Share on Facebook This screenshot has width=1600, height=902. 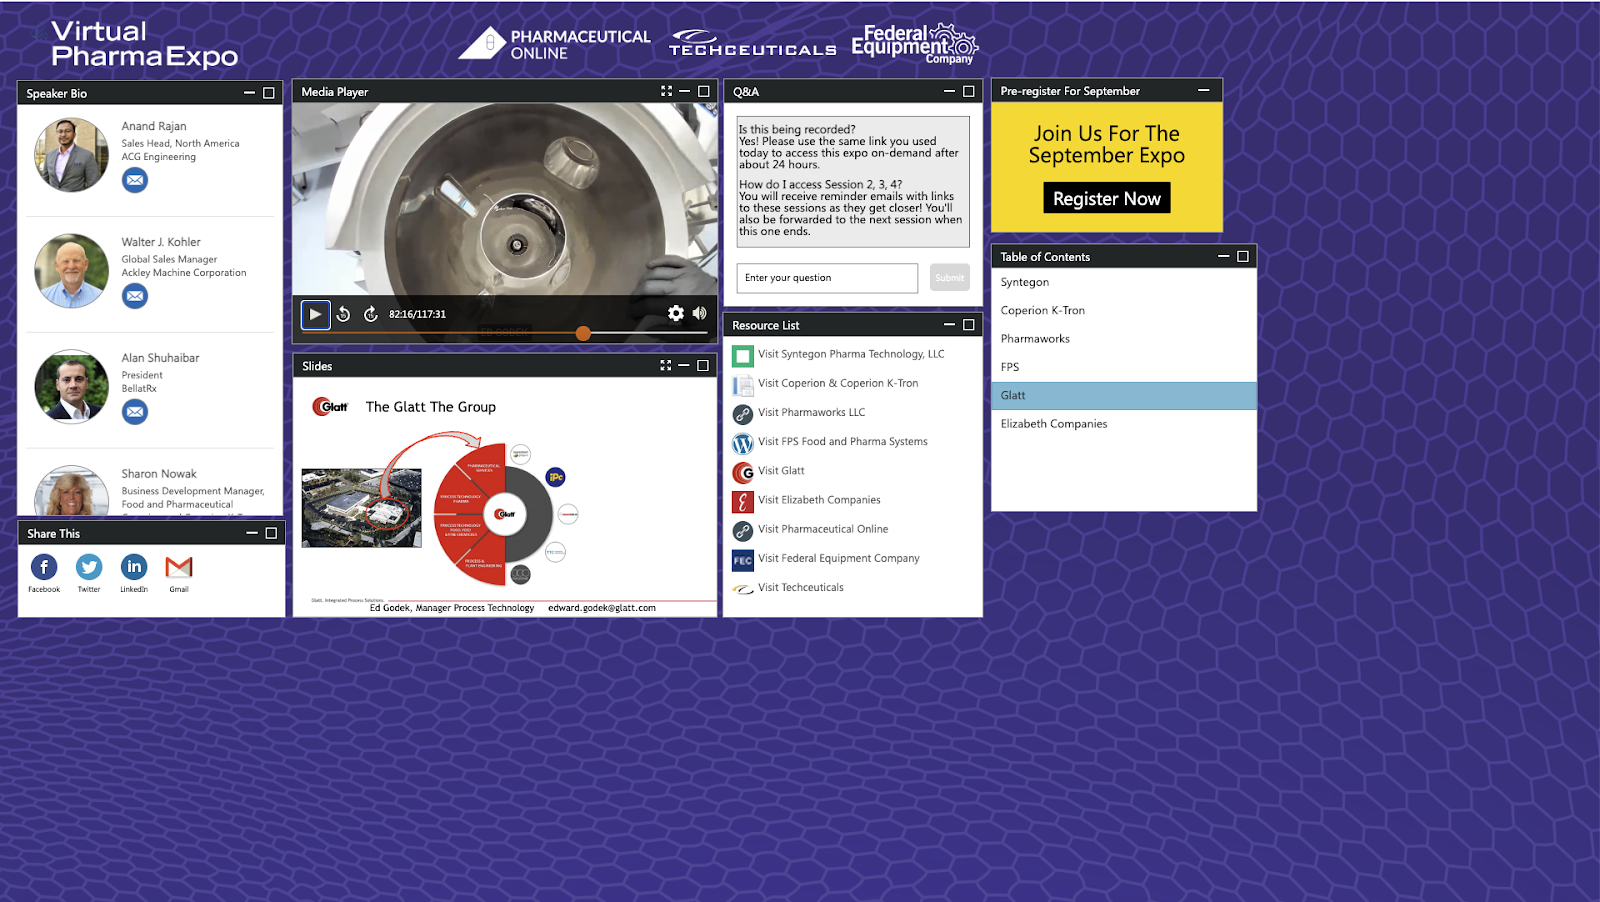[44, 567]
